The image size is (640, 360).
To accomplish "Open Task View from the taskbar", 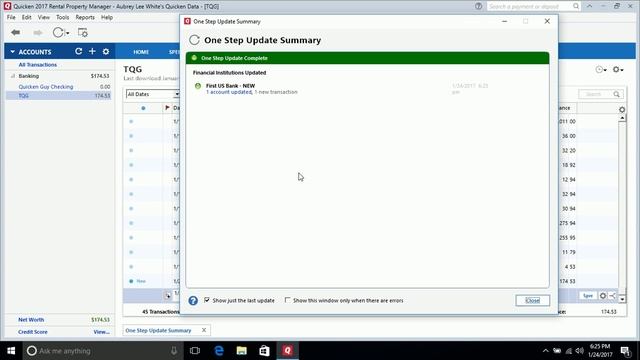I will 195,351.
